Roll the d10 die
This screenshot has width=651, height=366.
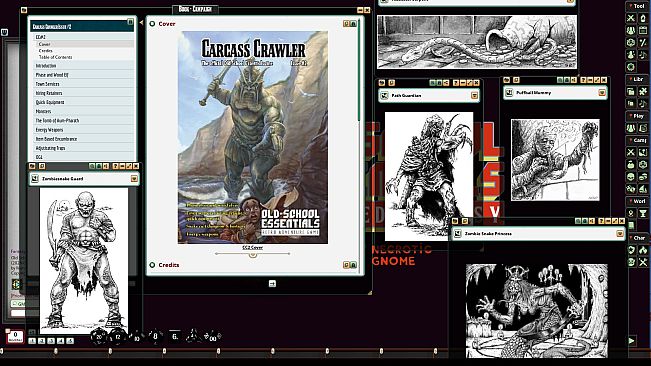(136, 337)
